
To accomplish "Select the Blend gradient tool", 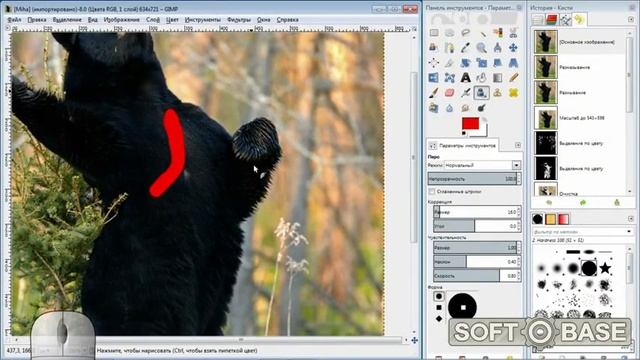I will (x=498, y=78).
